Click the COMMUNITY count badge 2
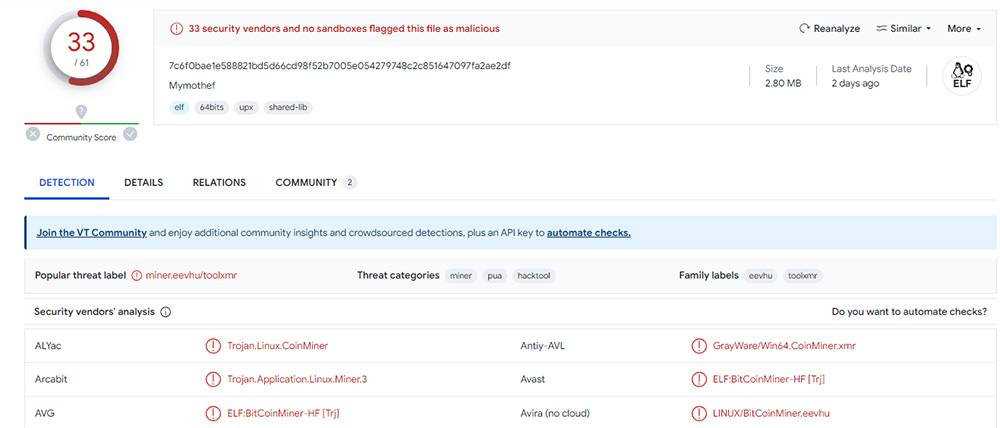 pyautogui.click(x=349, y=183)
